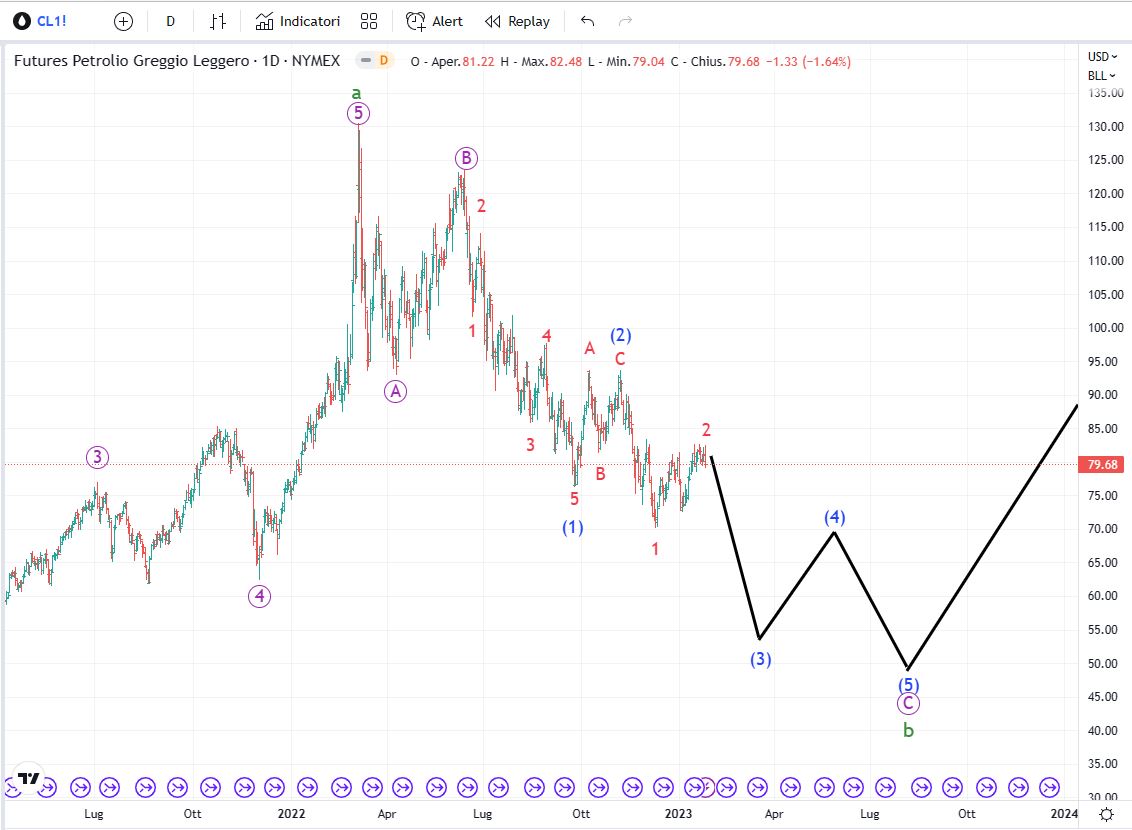Click the min price value 79.04
Screen dimensions: 1132x830
tap(648, 61)
